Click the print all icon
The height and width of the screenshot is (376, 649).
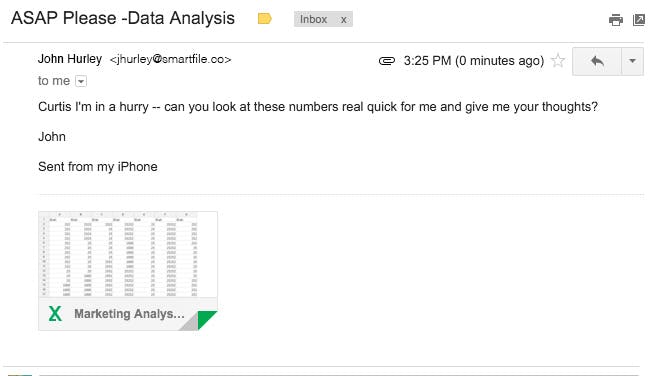[x=615, y=19]
